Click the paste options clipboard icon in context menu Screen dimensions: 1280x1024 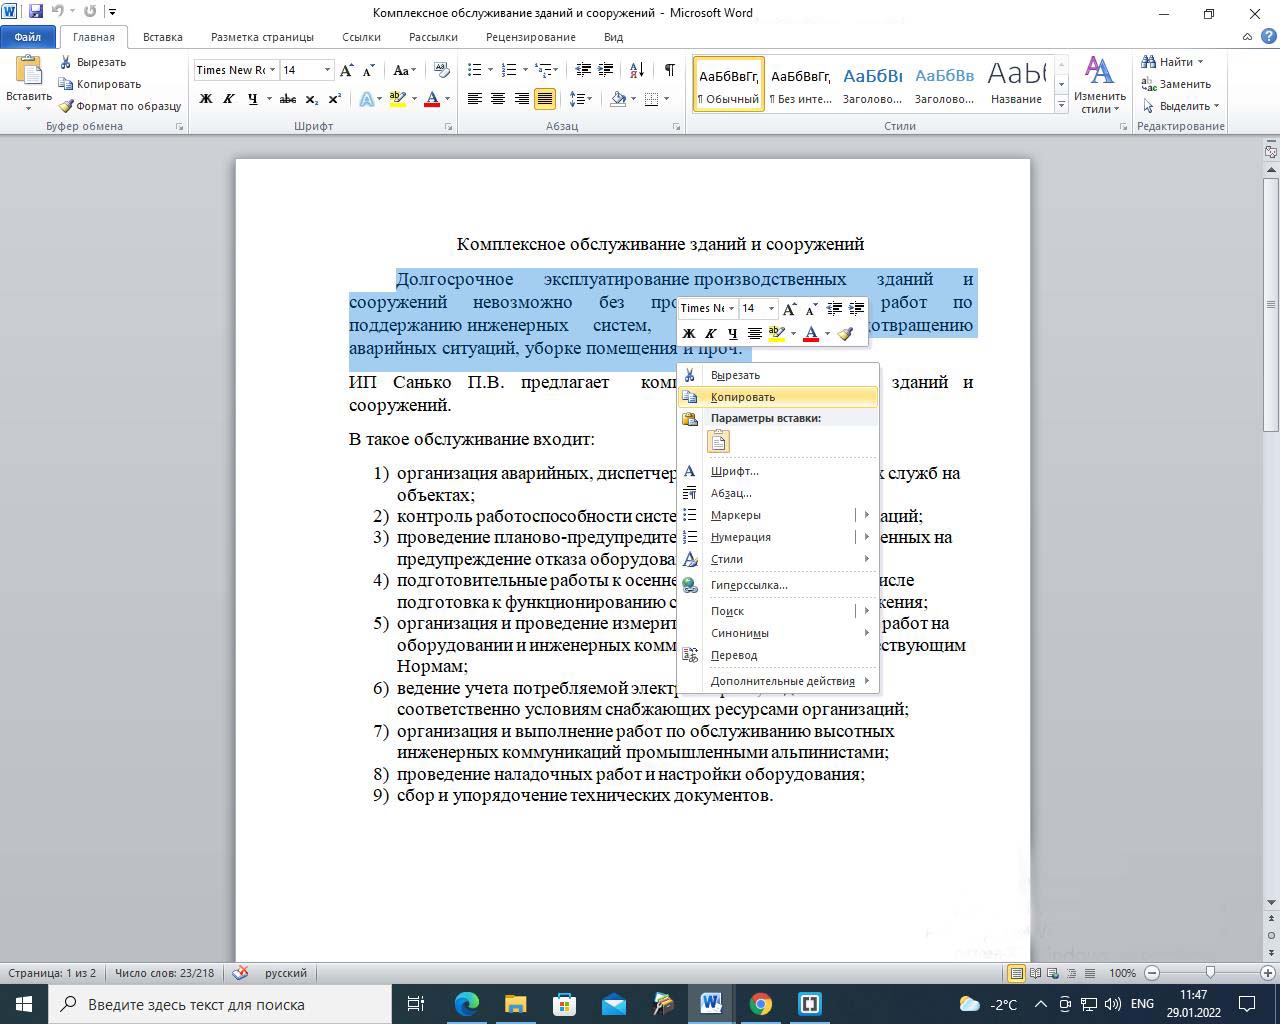pyautogui.click(x=718, y=441)
